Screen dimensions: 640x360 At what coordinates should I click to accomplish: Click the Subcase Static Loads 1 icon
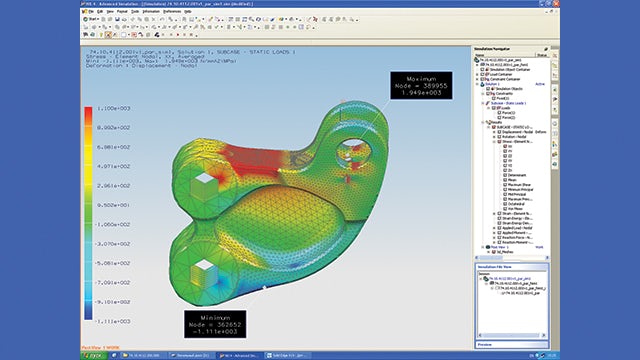coord(488,103)
